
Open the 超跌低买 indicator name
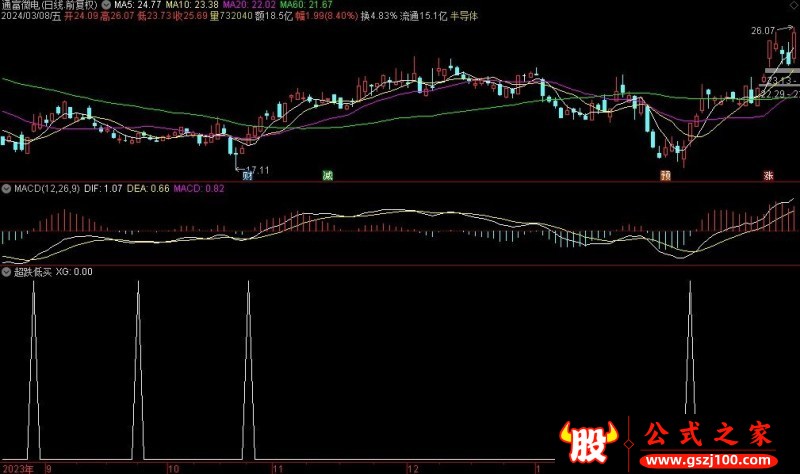(x=32, y=271)
